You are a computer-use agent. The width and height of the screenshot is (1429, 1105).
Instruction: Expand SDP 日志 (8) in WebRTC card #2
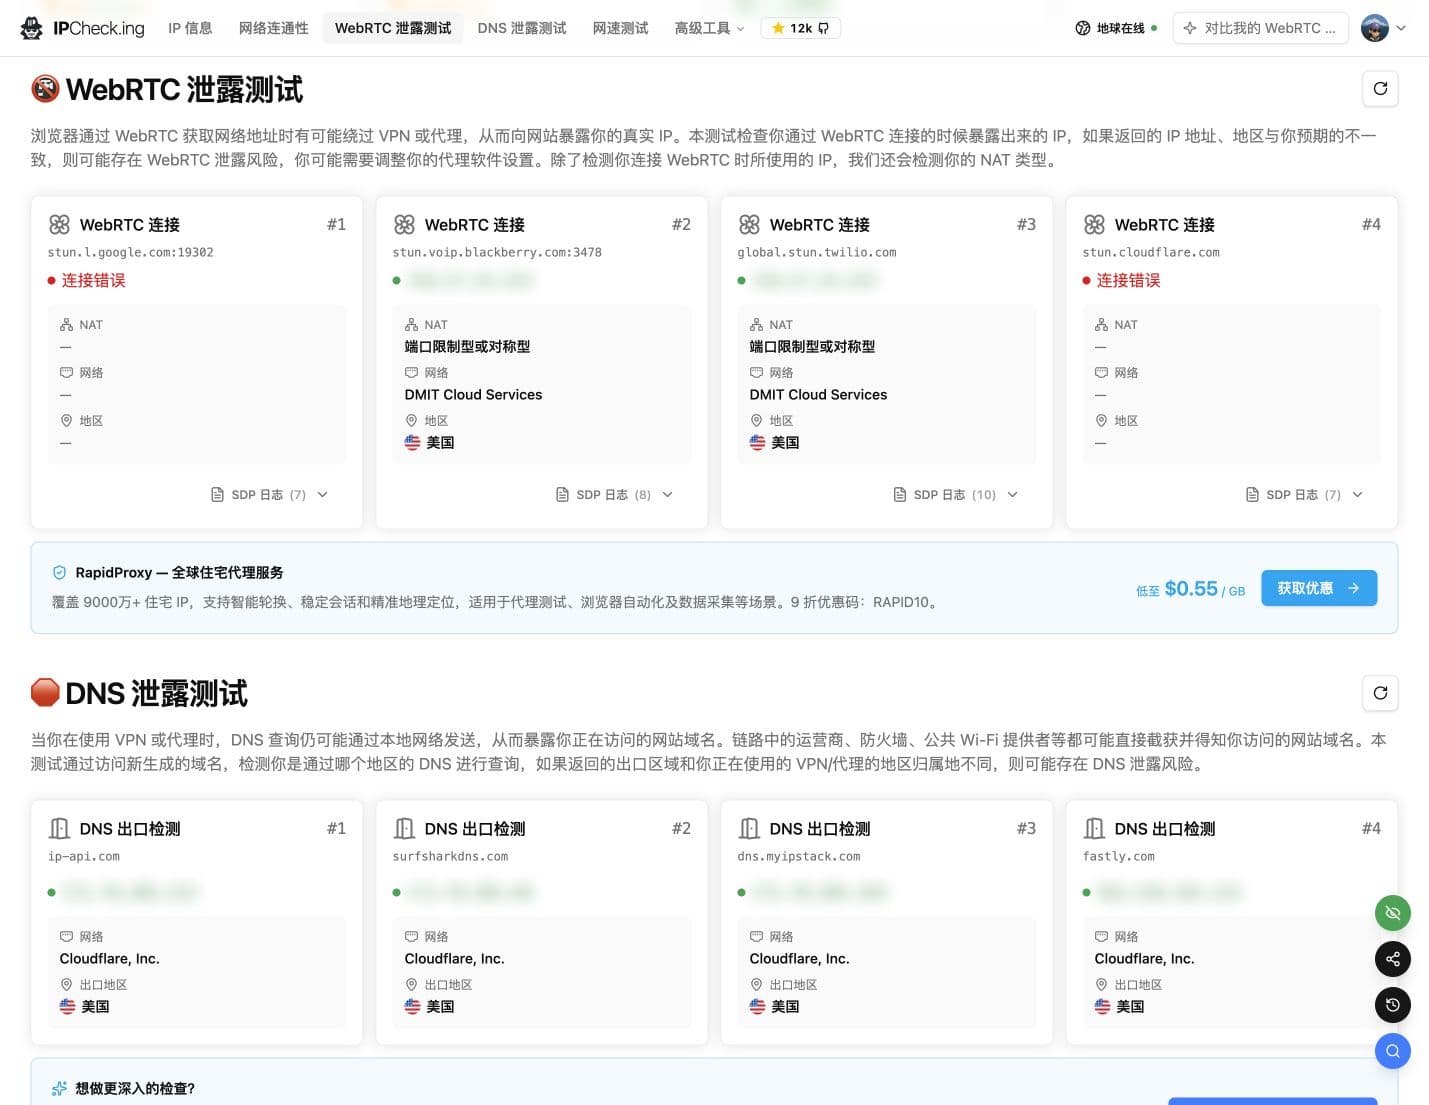pos(615,494)
